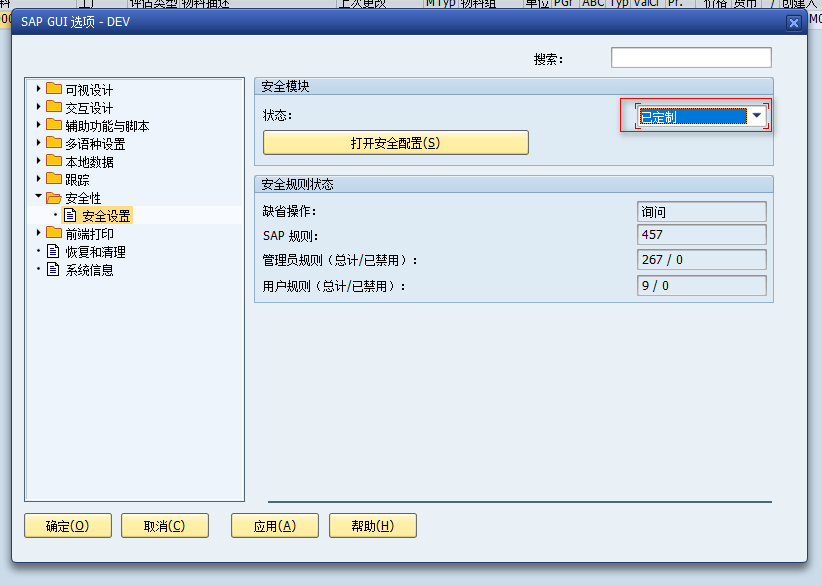Select the 多语种设置 tree label
The image size is (822, 586).
pyautogui.click(x=95, y=144)
